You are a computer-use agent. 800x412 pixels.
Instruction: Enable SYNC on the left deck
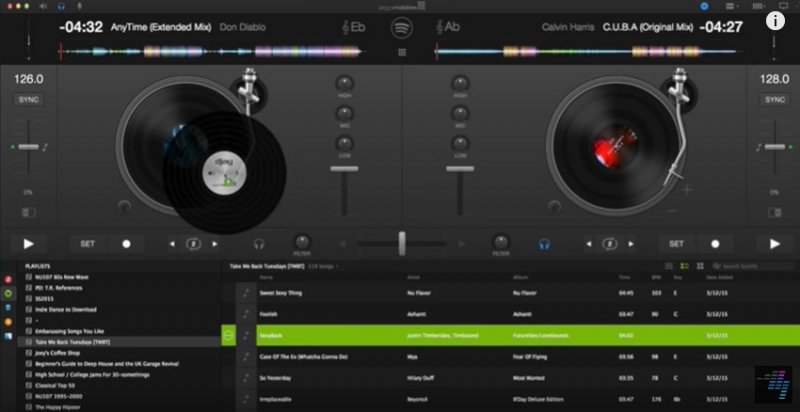(28, 100)
